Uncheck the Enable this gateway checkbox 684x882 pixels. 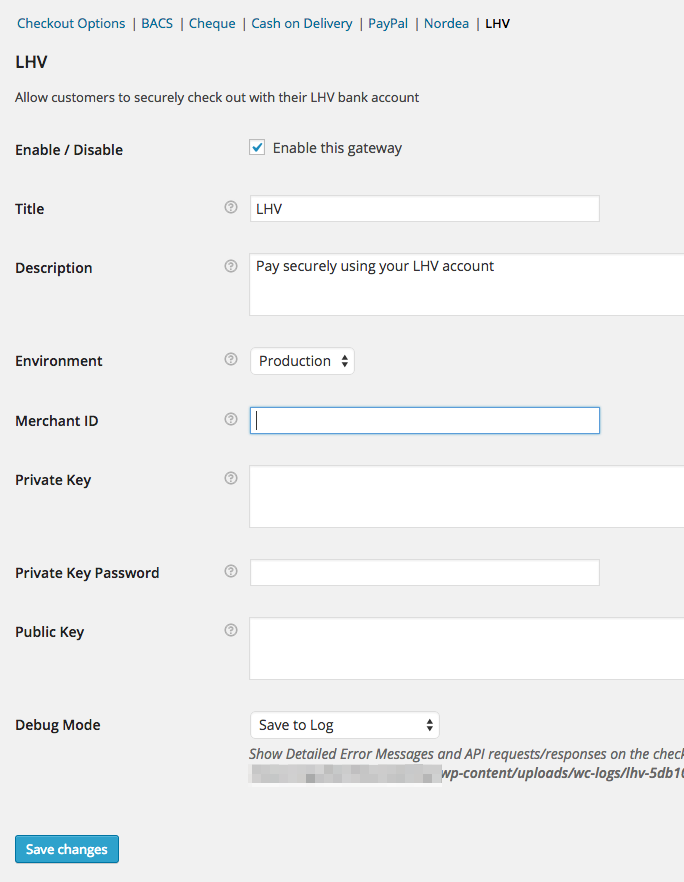tap(258, 148)
